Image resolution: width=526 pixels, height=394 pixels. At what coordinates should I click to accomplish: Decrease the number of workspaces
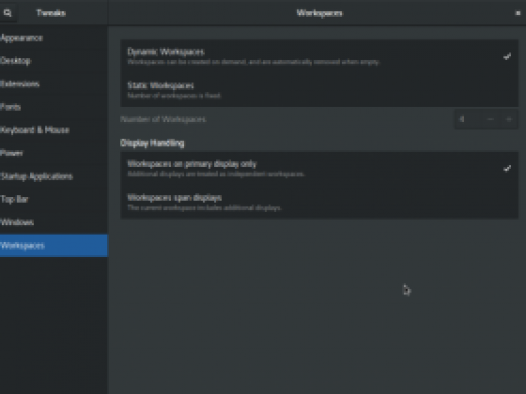(490, 119)
